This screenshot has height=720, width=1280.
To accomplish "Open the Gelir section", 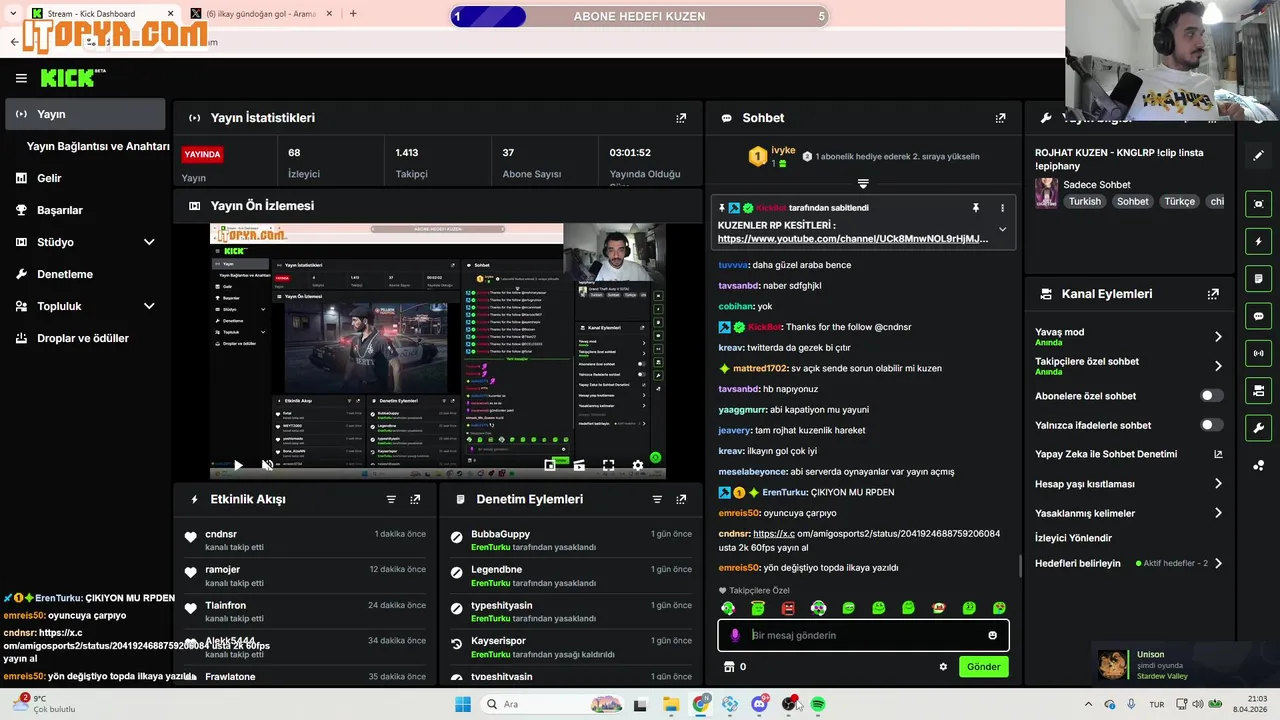I will [x=49, y=178].
